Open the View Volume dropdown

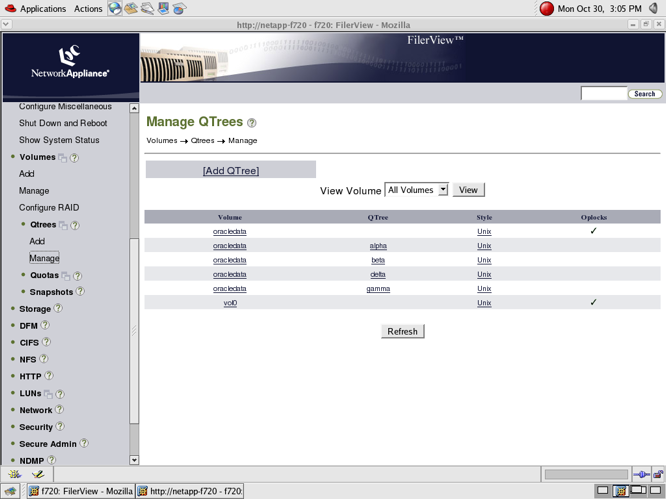(416, 190)
